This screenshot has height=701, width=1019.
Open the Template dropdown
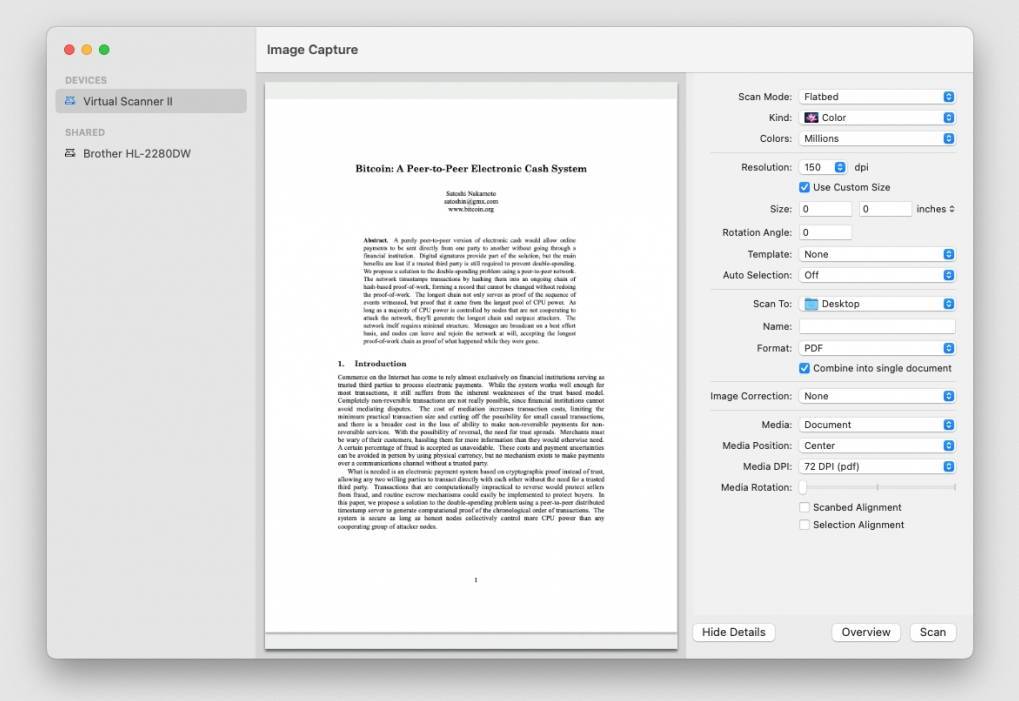point(877,254)
